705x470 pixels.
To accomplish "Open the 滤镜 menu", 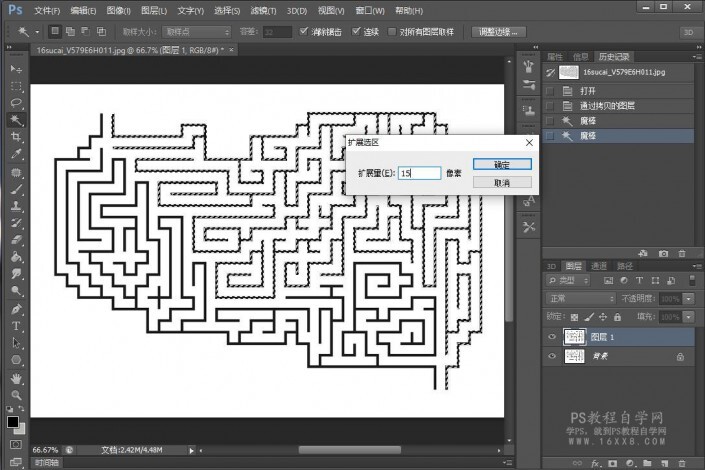I will (265, 9).
